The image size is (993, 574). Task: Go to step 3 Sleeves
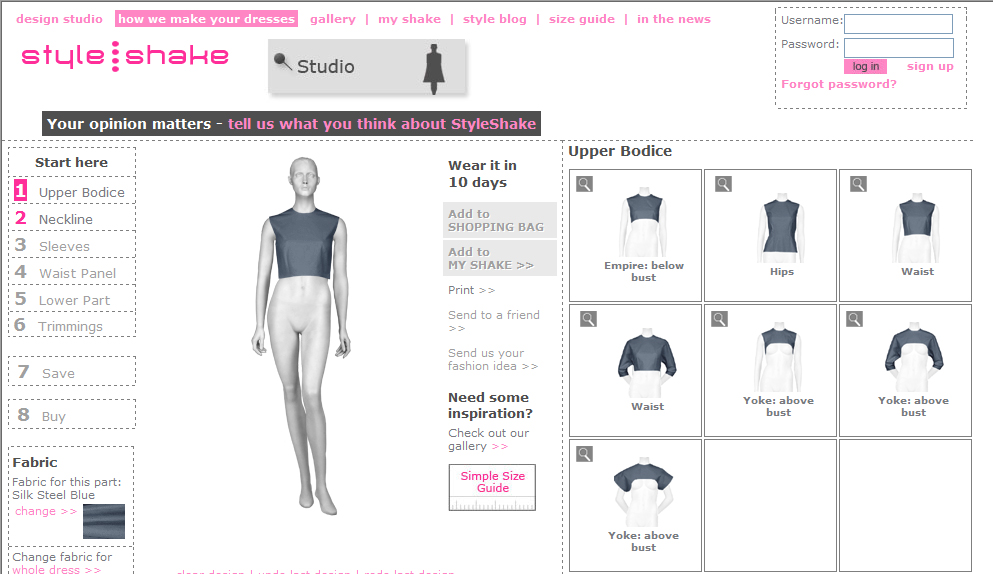(72, 245)
